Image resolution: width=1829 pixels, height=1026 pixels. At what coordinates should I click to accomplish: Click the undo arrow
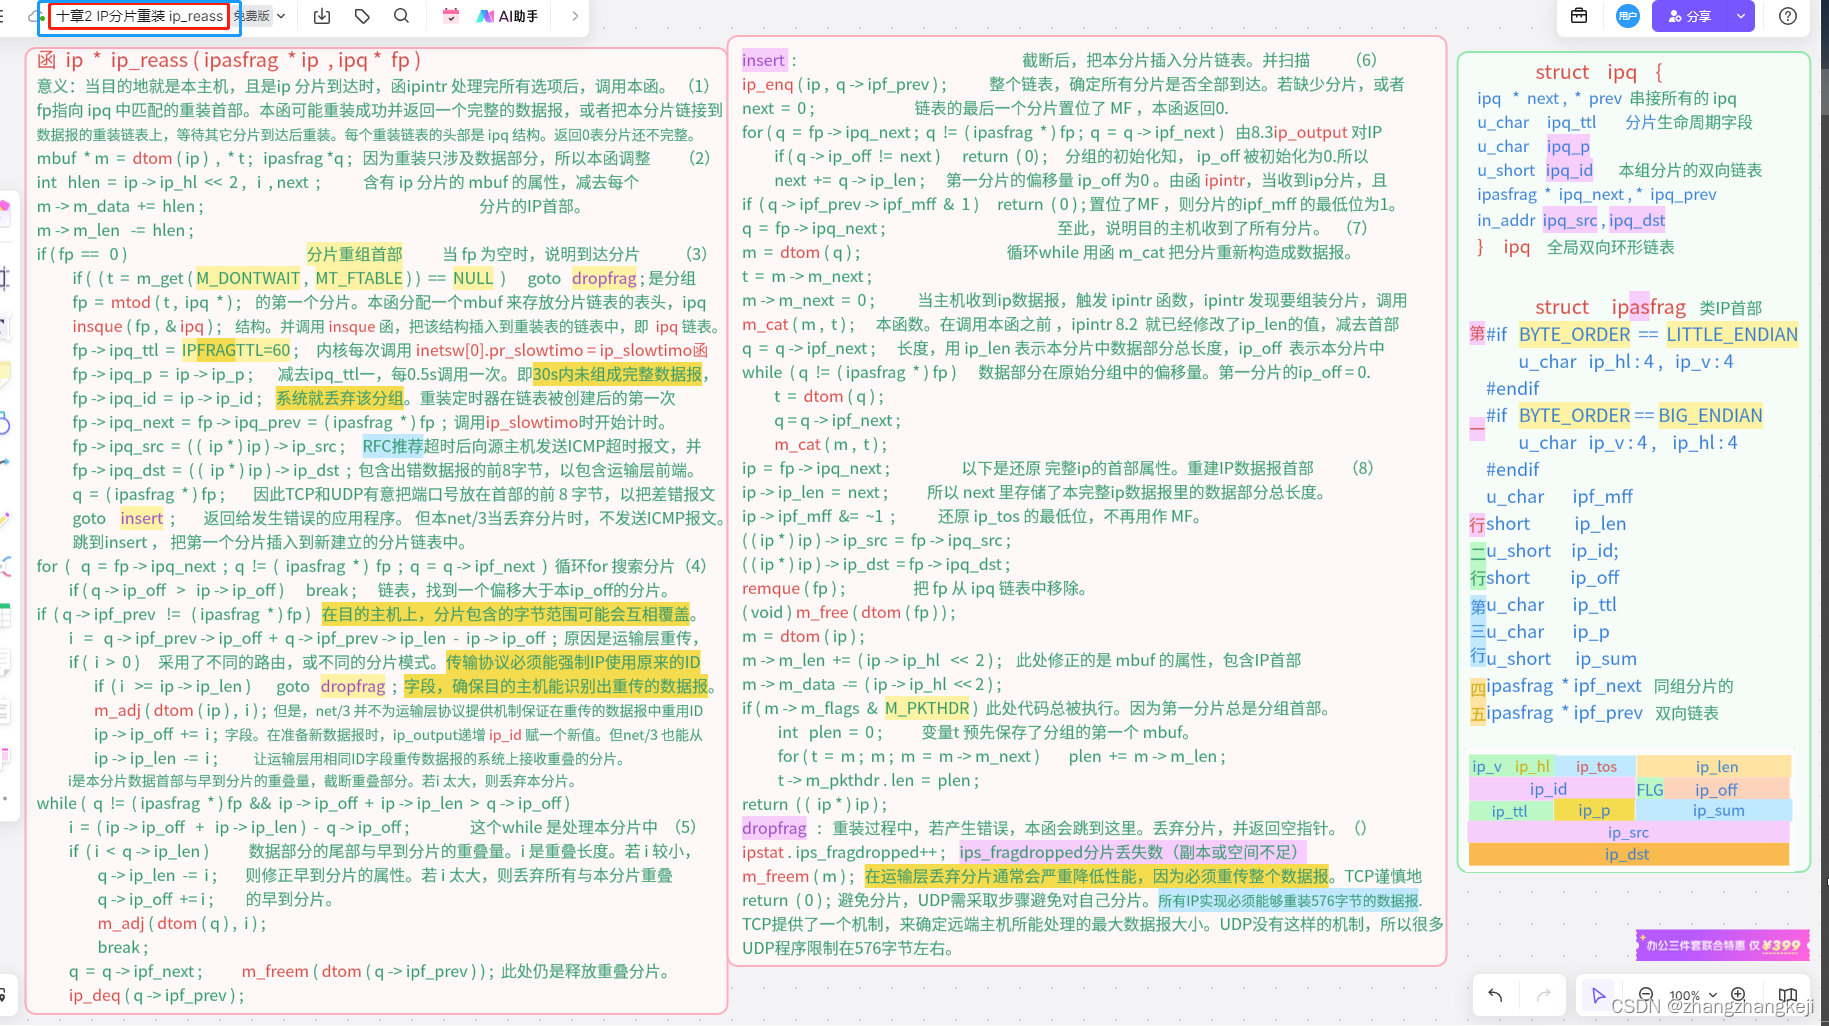pos(1495,994)
